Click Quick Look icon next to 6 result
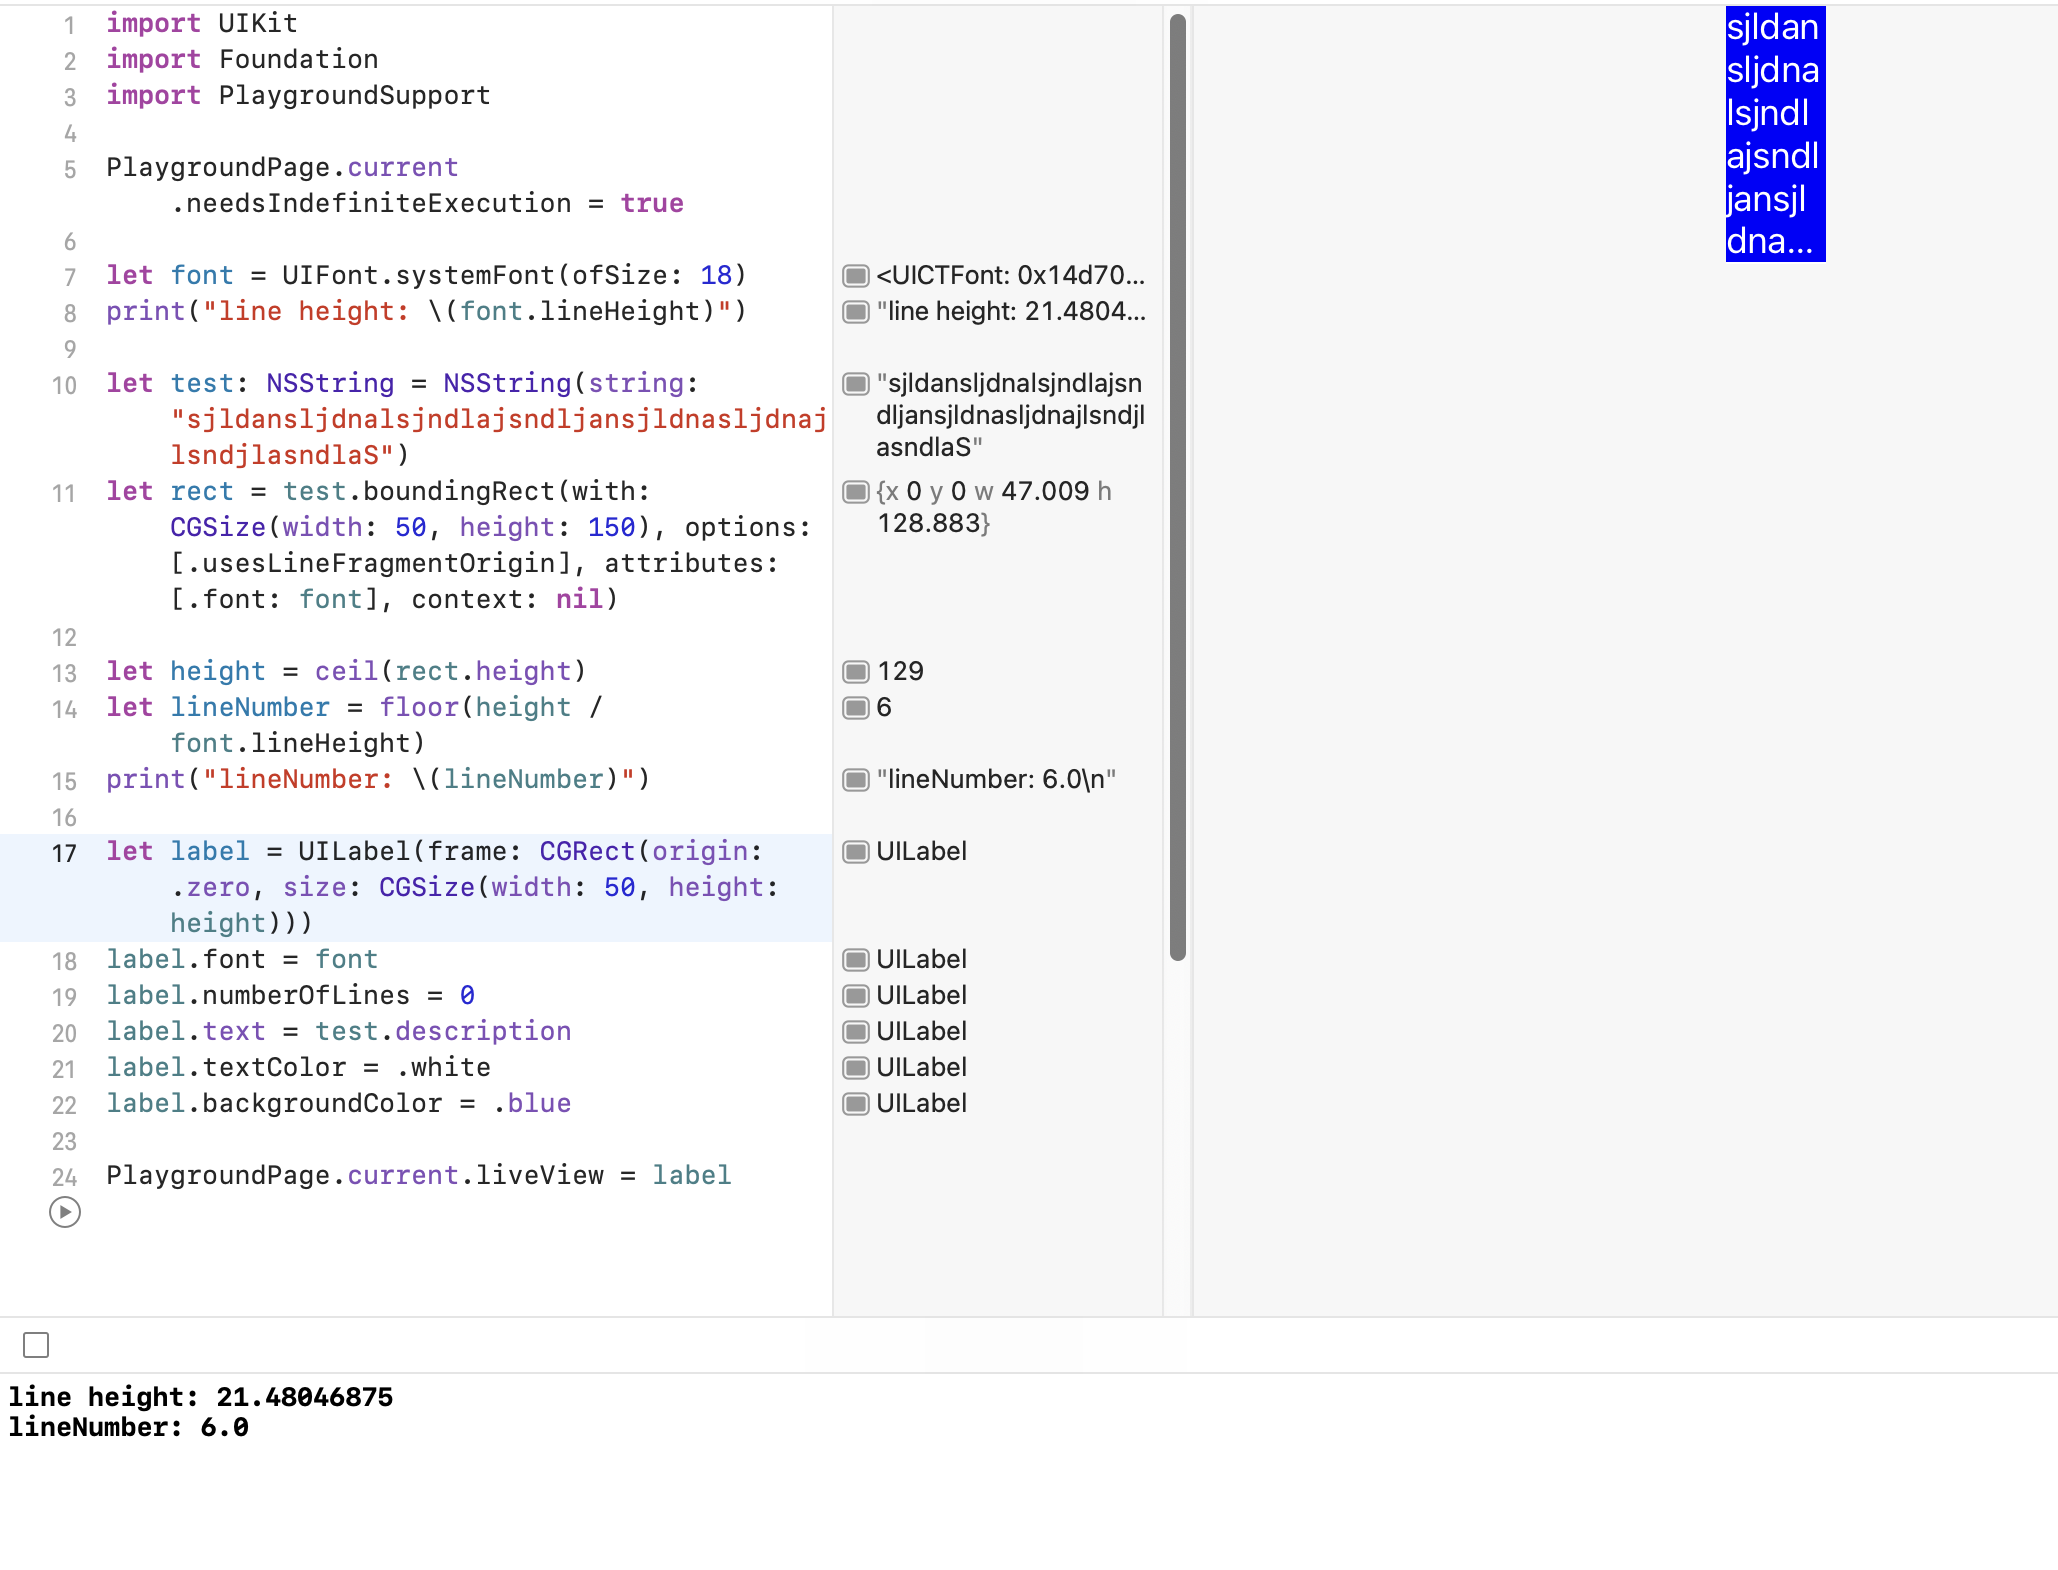Image resolution: width=2058 pixels, height=1570 pixels. pyautogui.click(x=855, y=707)
